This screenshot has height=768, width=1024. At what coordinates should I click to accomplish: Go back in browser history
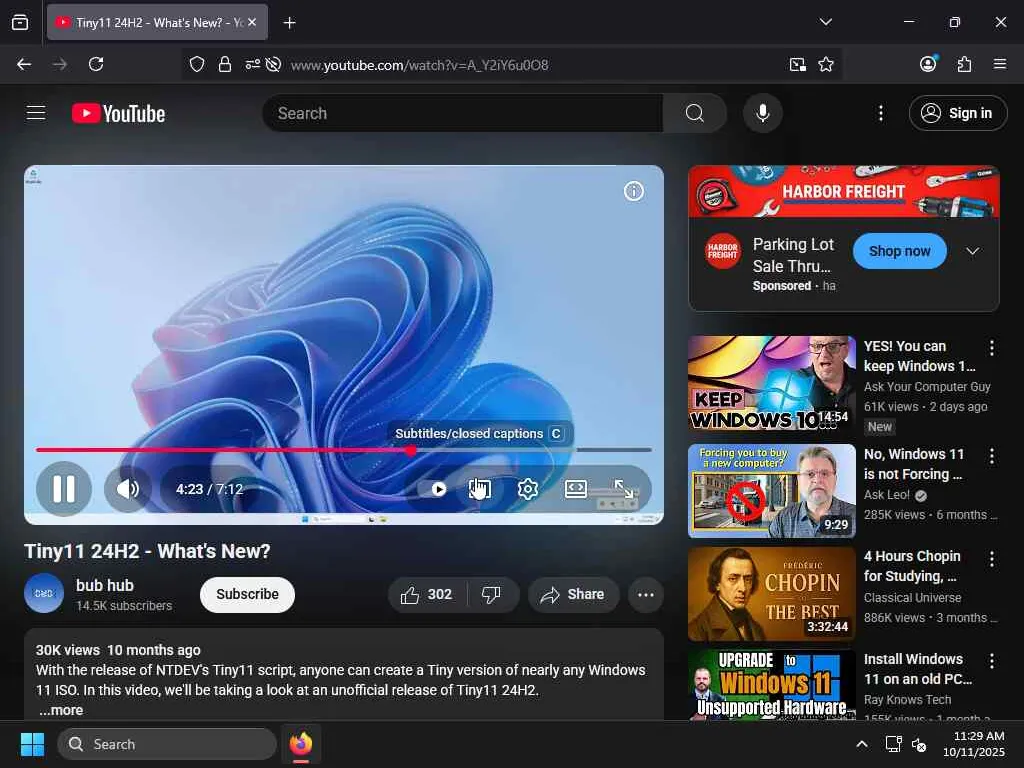(24, 64)
